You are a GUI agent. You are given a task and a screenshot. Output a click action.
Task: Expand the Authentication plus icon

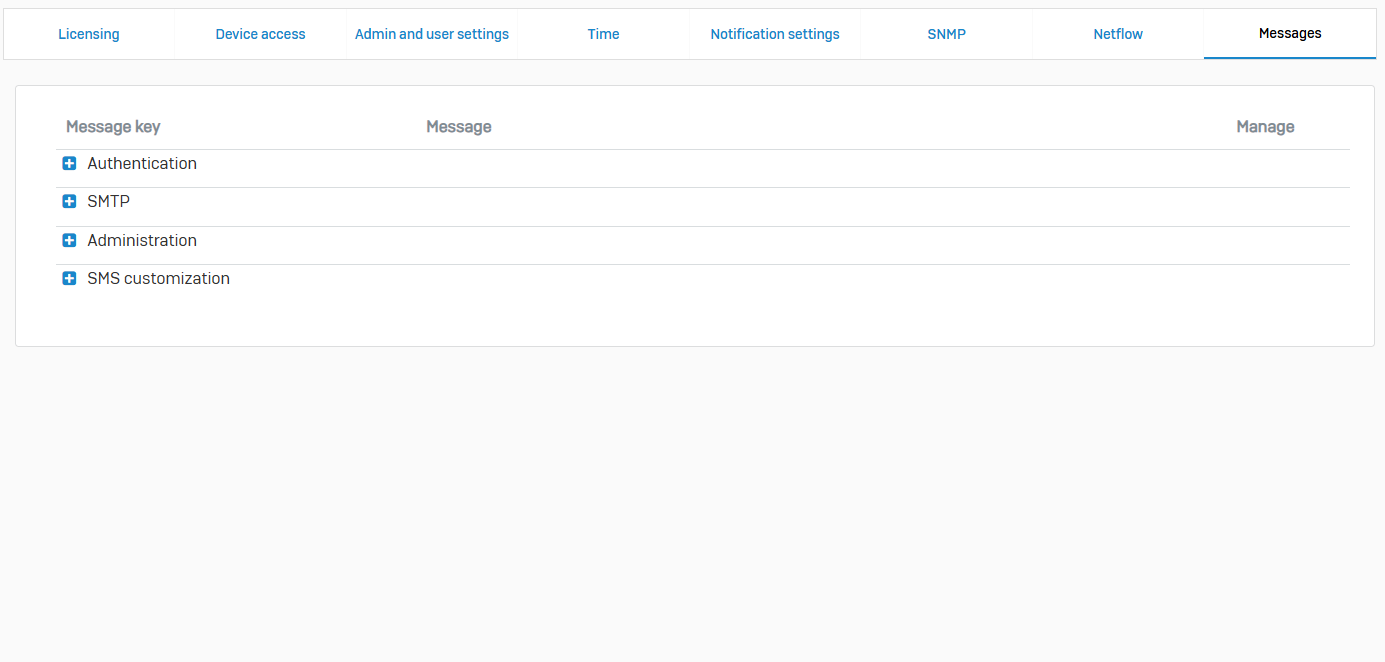click(x=69, y=164)
